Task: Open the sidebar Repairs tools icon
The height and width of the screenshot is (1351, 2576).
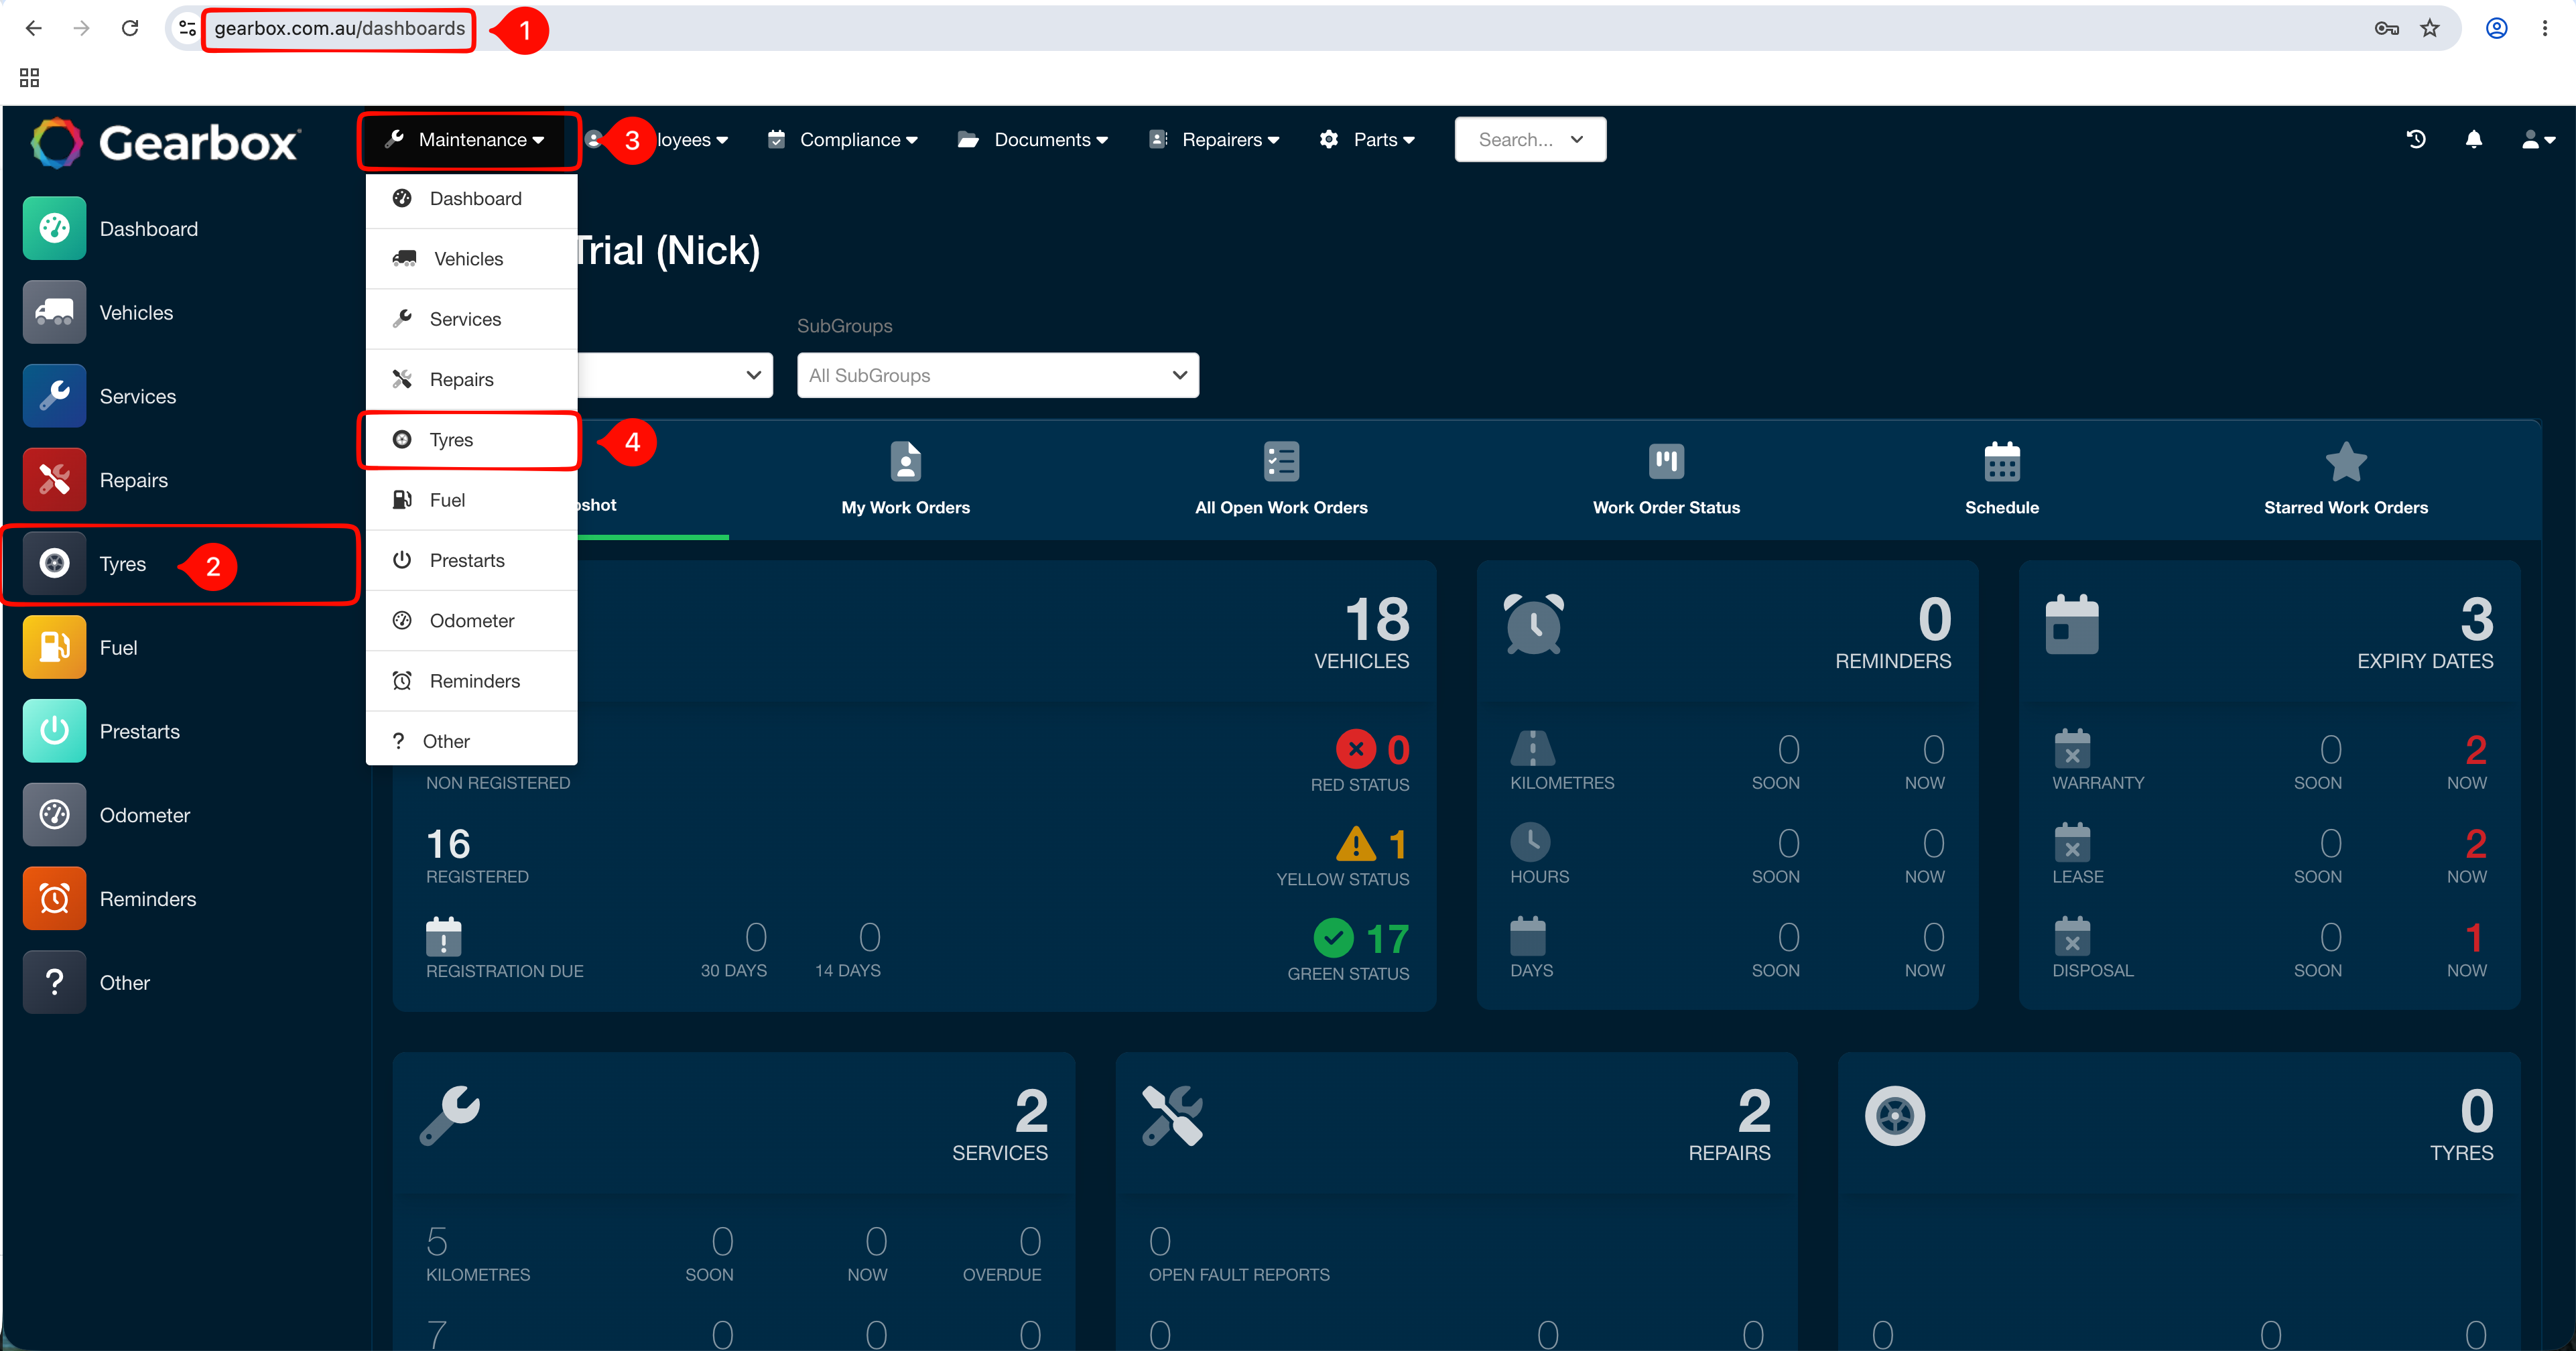Action: [x=54, y=480]
